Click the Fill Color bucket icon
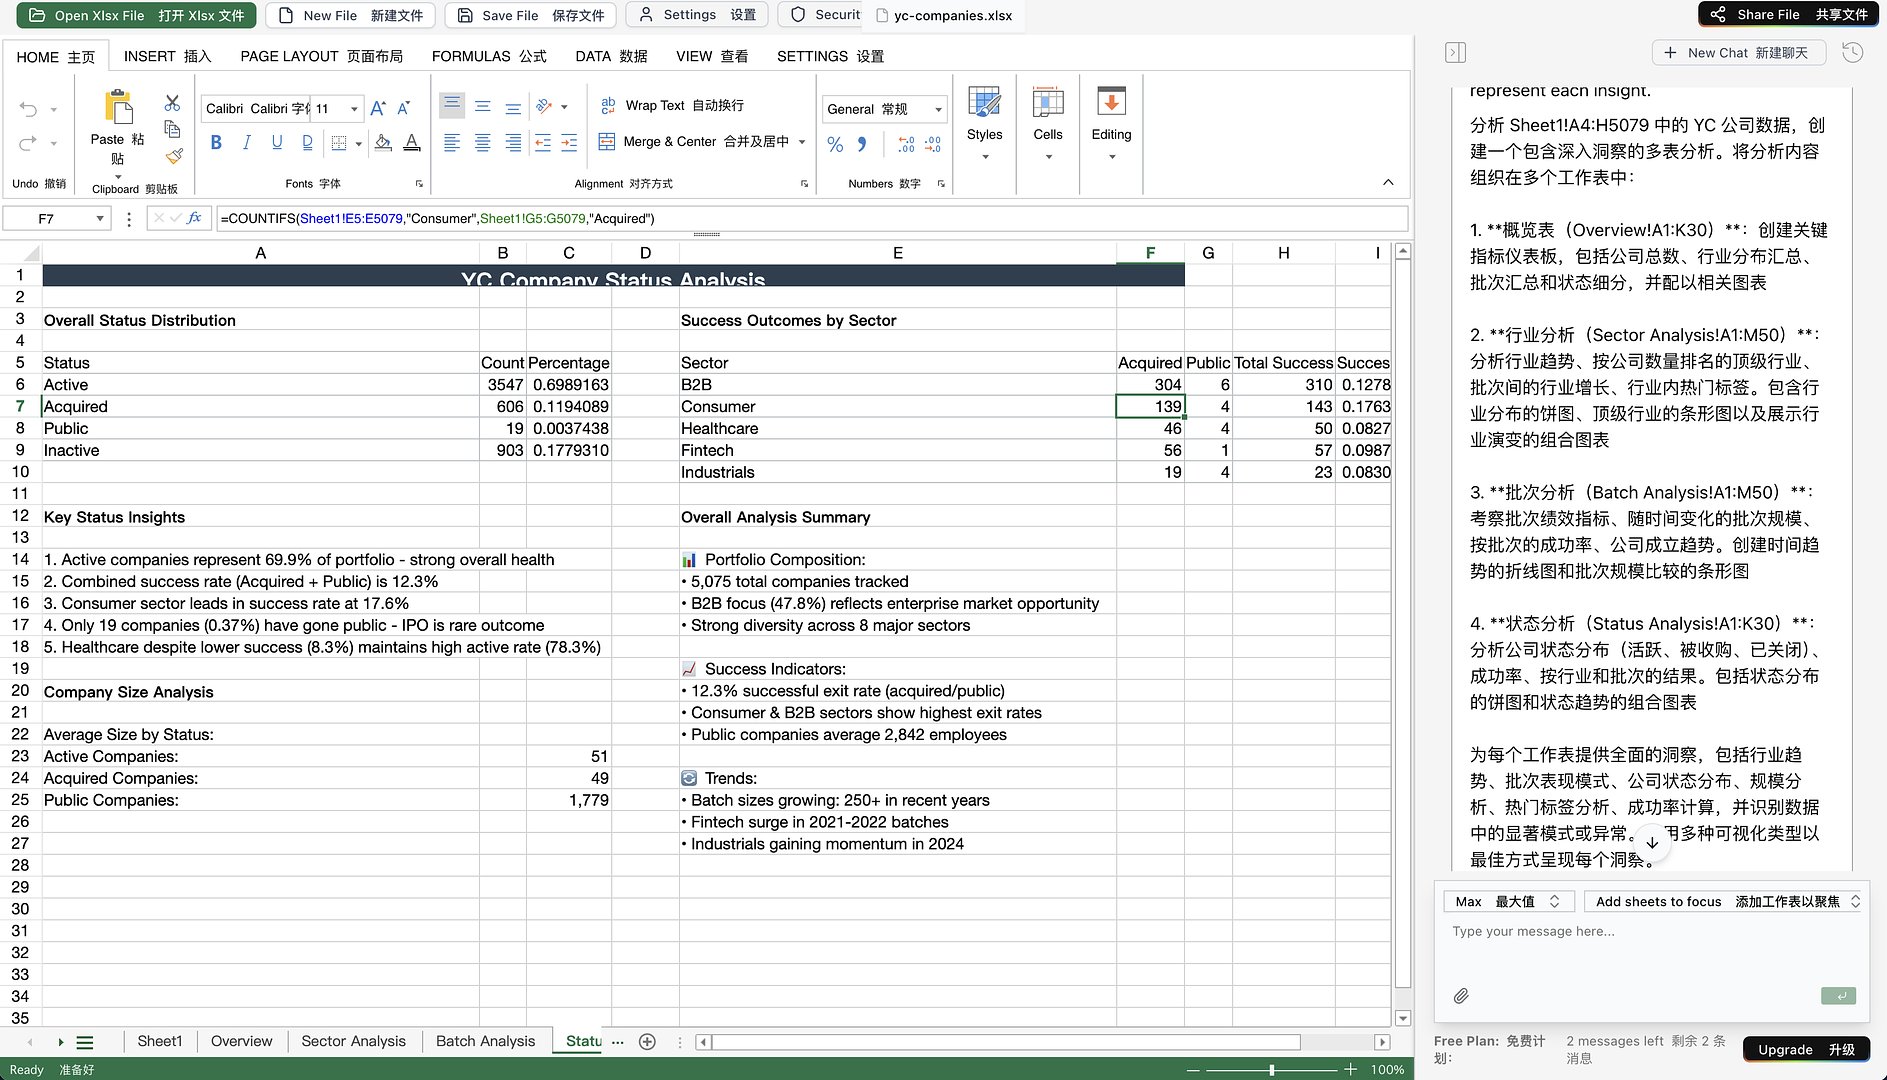This screenshot has width=1887, height=1080. pyautogui.click(x=383, y=143)
